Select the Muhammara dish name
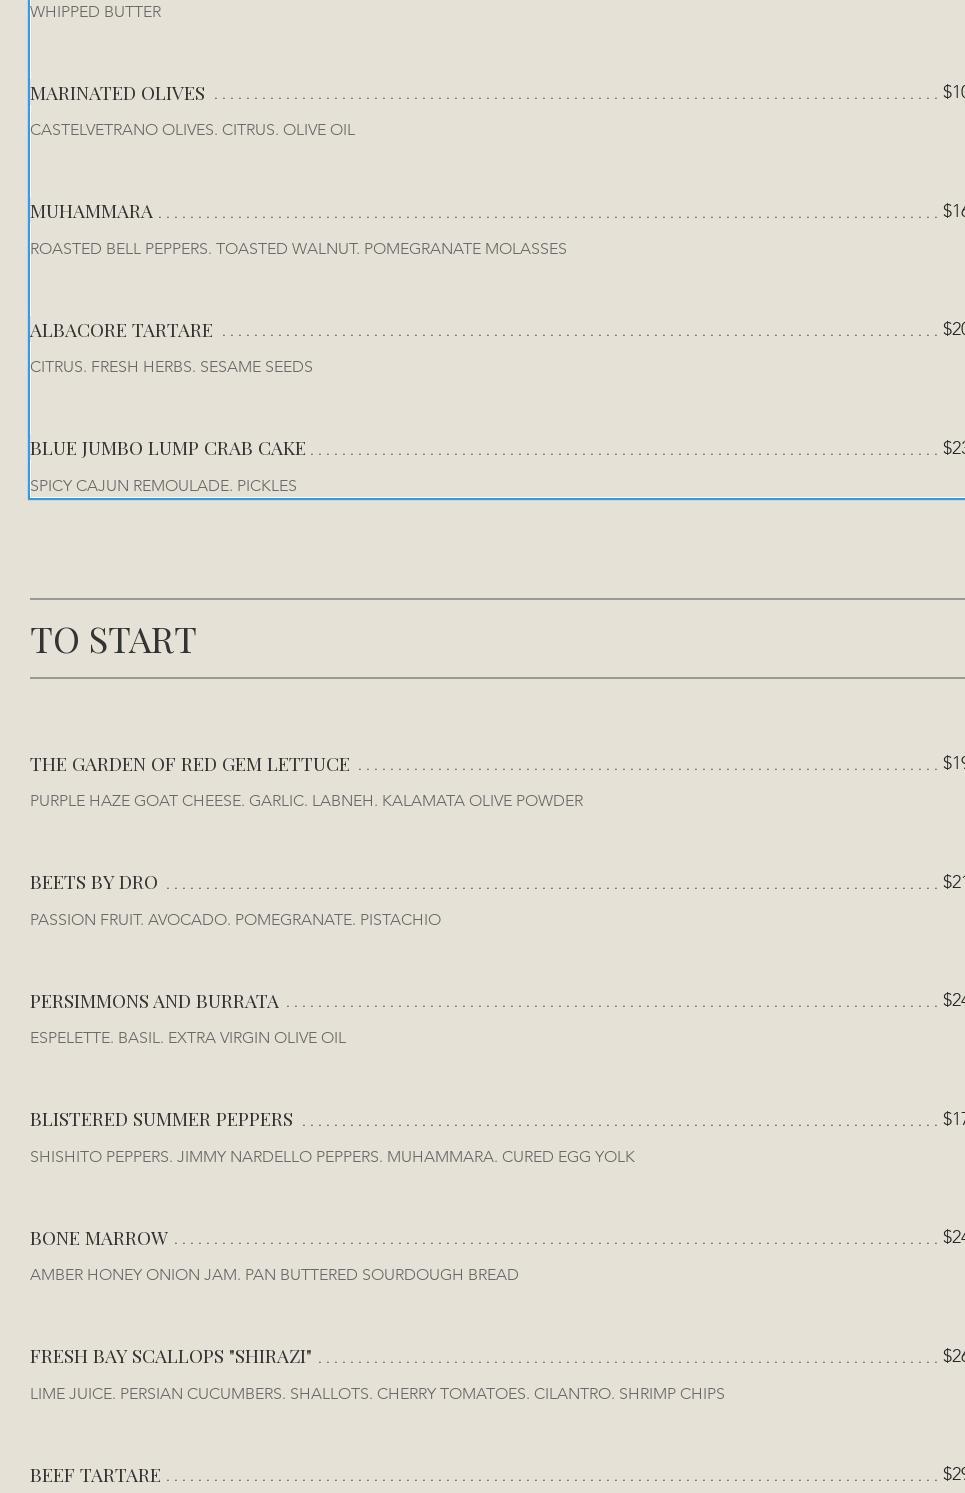Image resolution: width=965 pixels, height=1493 pixels. pyautogui.click(x=91, y=212)
